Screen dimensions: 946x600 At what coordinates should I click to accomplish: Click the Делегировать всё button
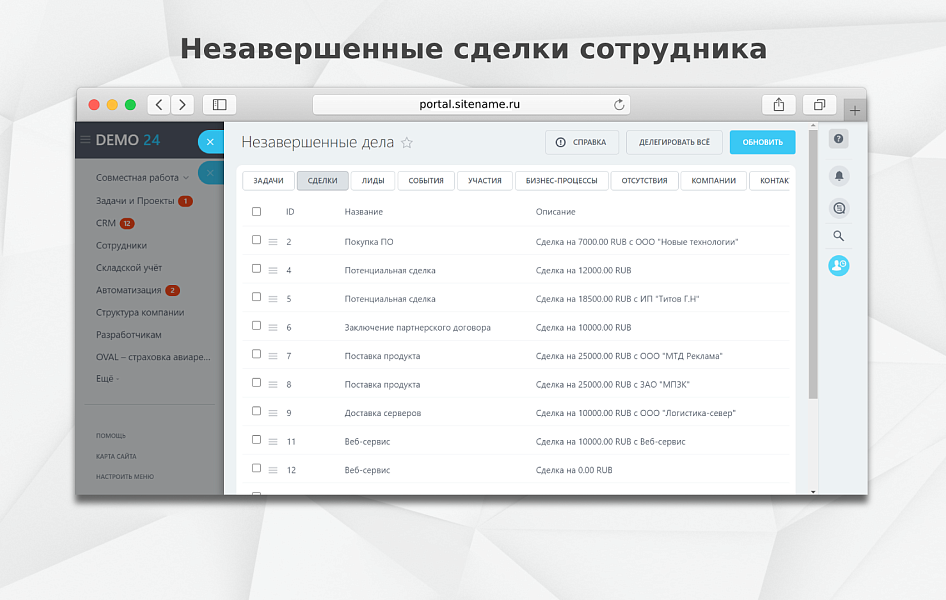point(674,142)
